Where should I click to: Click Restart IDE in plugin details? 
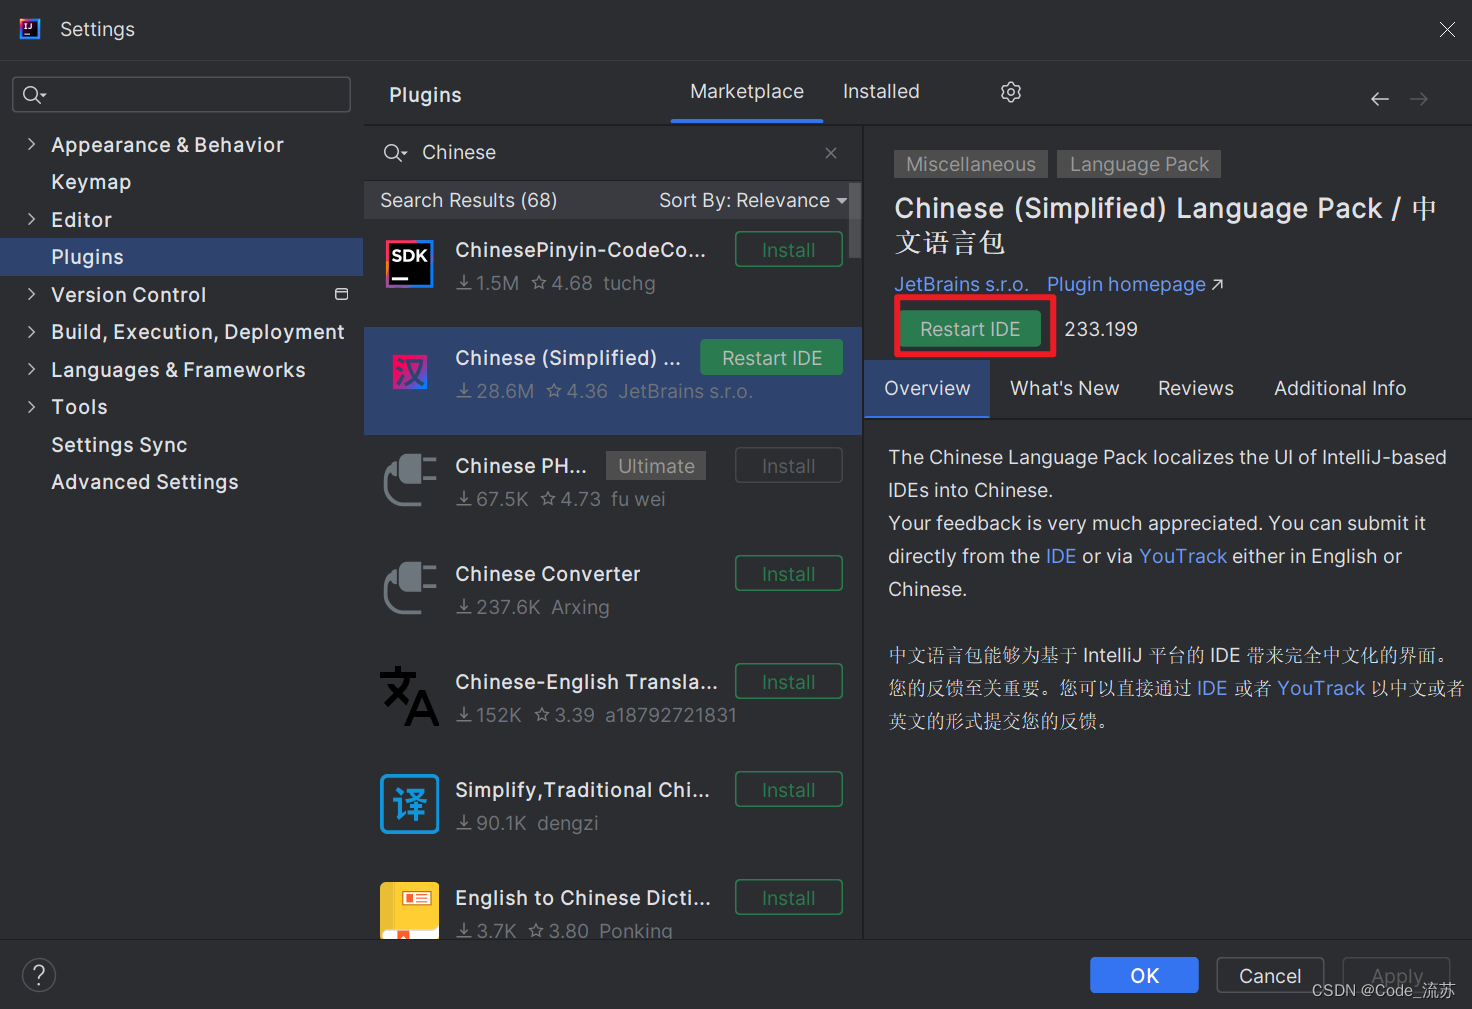[x=970, y=329]
